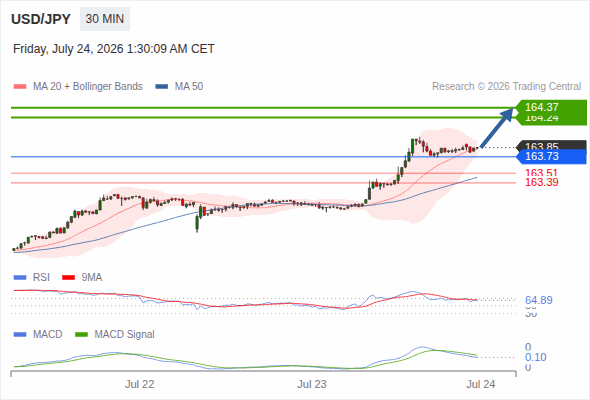Click the Research Trading Central copyright text
590x400 pixels.
click(x=506, y=87)
